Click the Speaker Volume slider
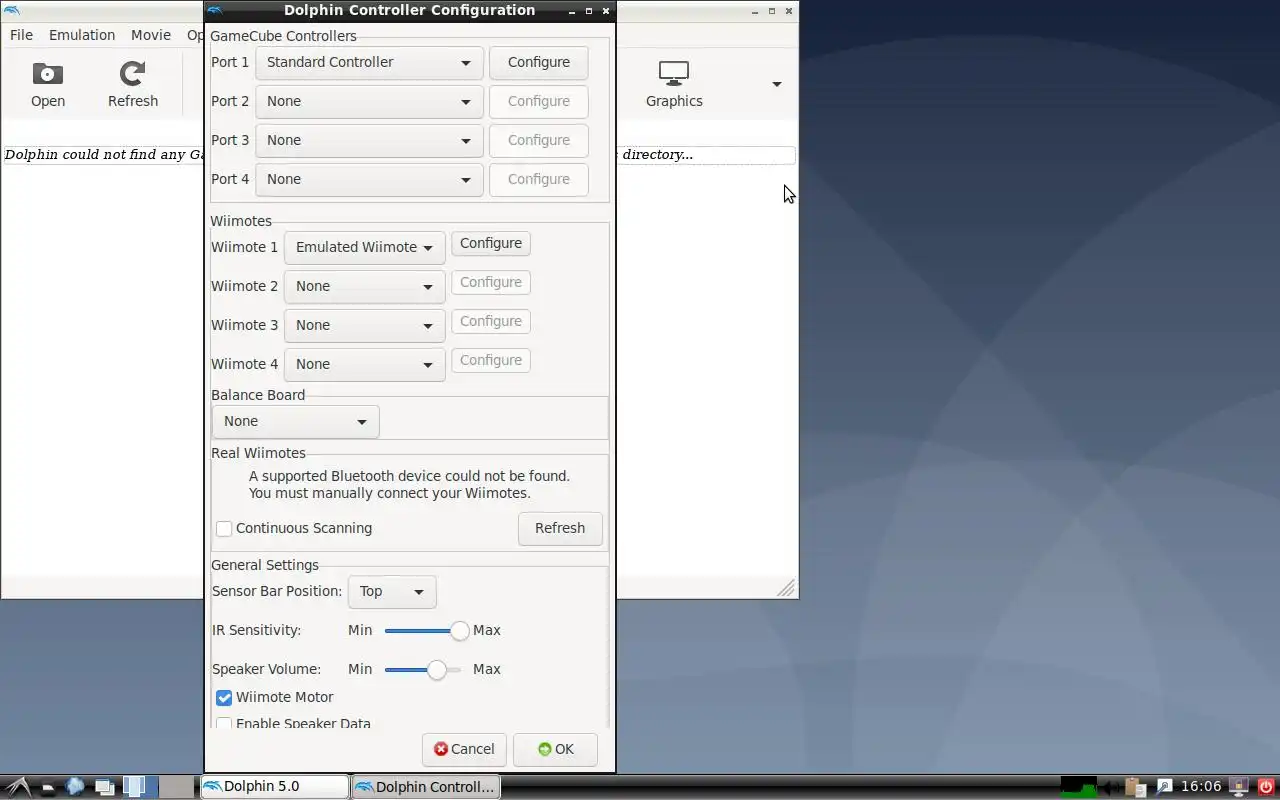1280x800 pixels. 423,669
